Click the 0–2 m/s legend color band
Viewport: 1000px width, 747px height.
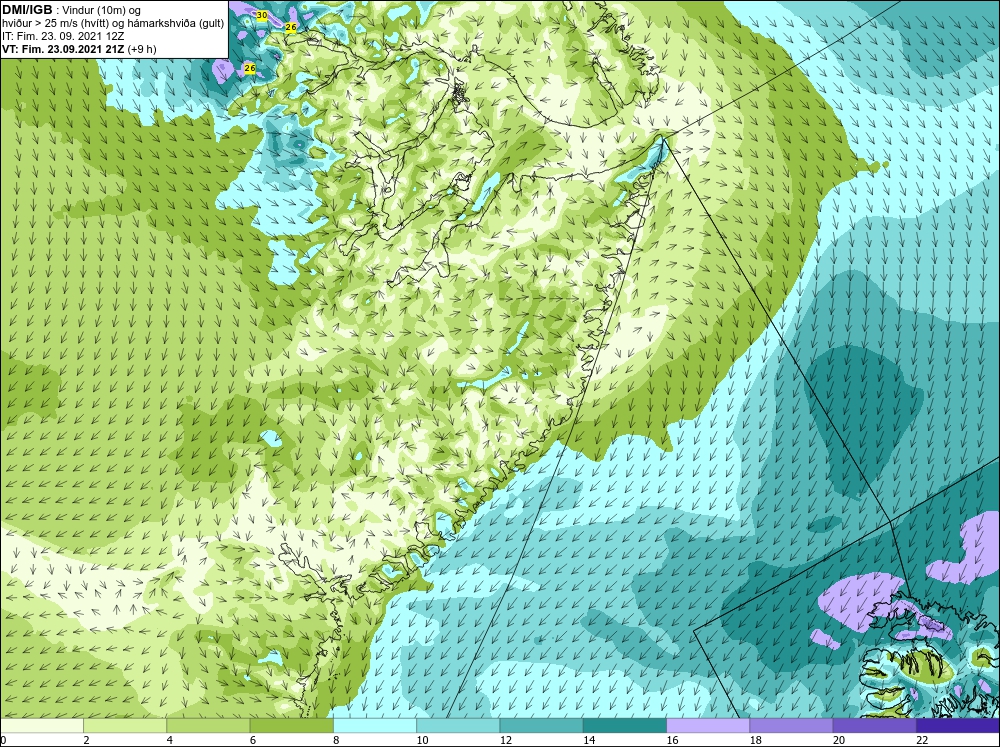pyautogui.click(x=41, y=726)
